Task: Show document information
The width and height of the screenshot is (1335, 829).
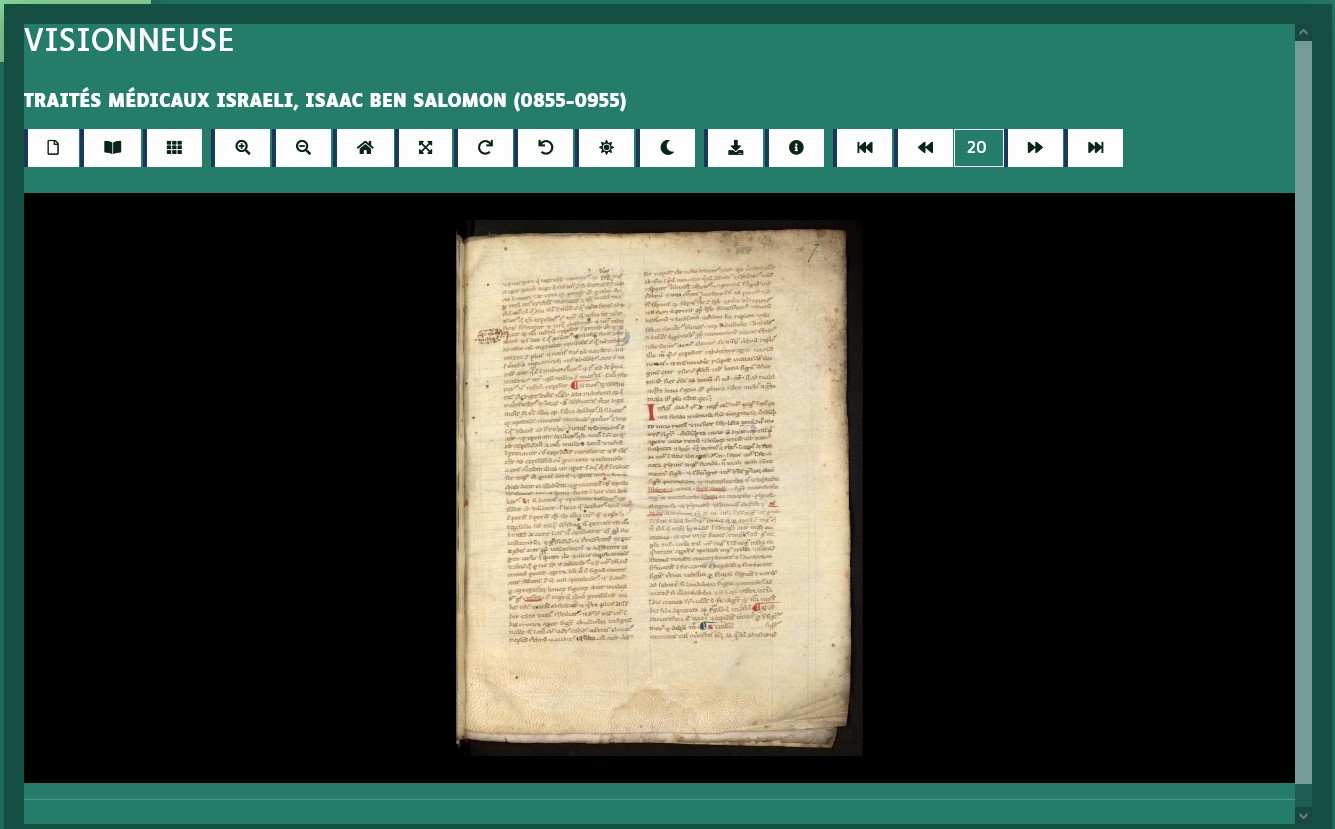Action: (796, 148)
